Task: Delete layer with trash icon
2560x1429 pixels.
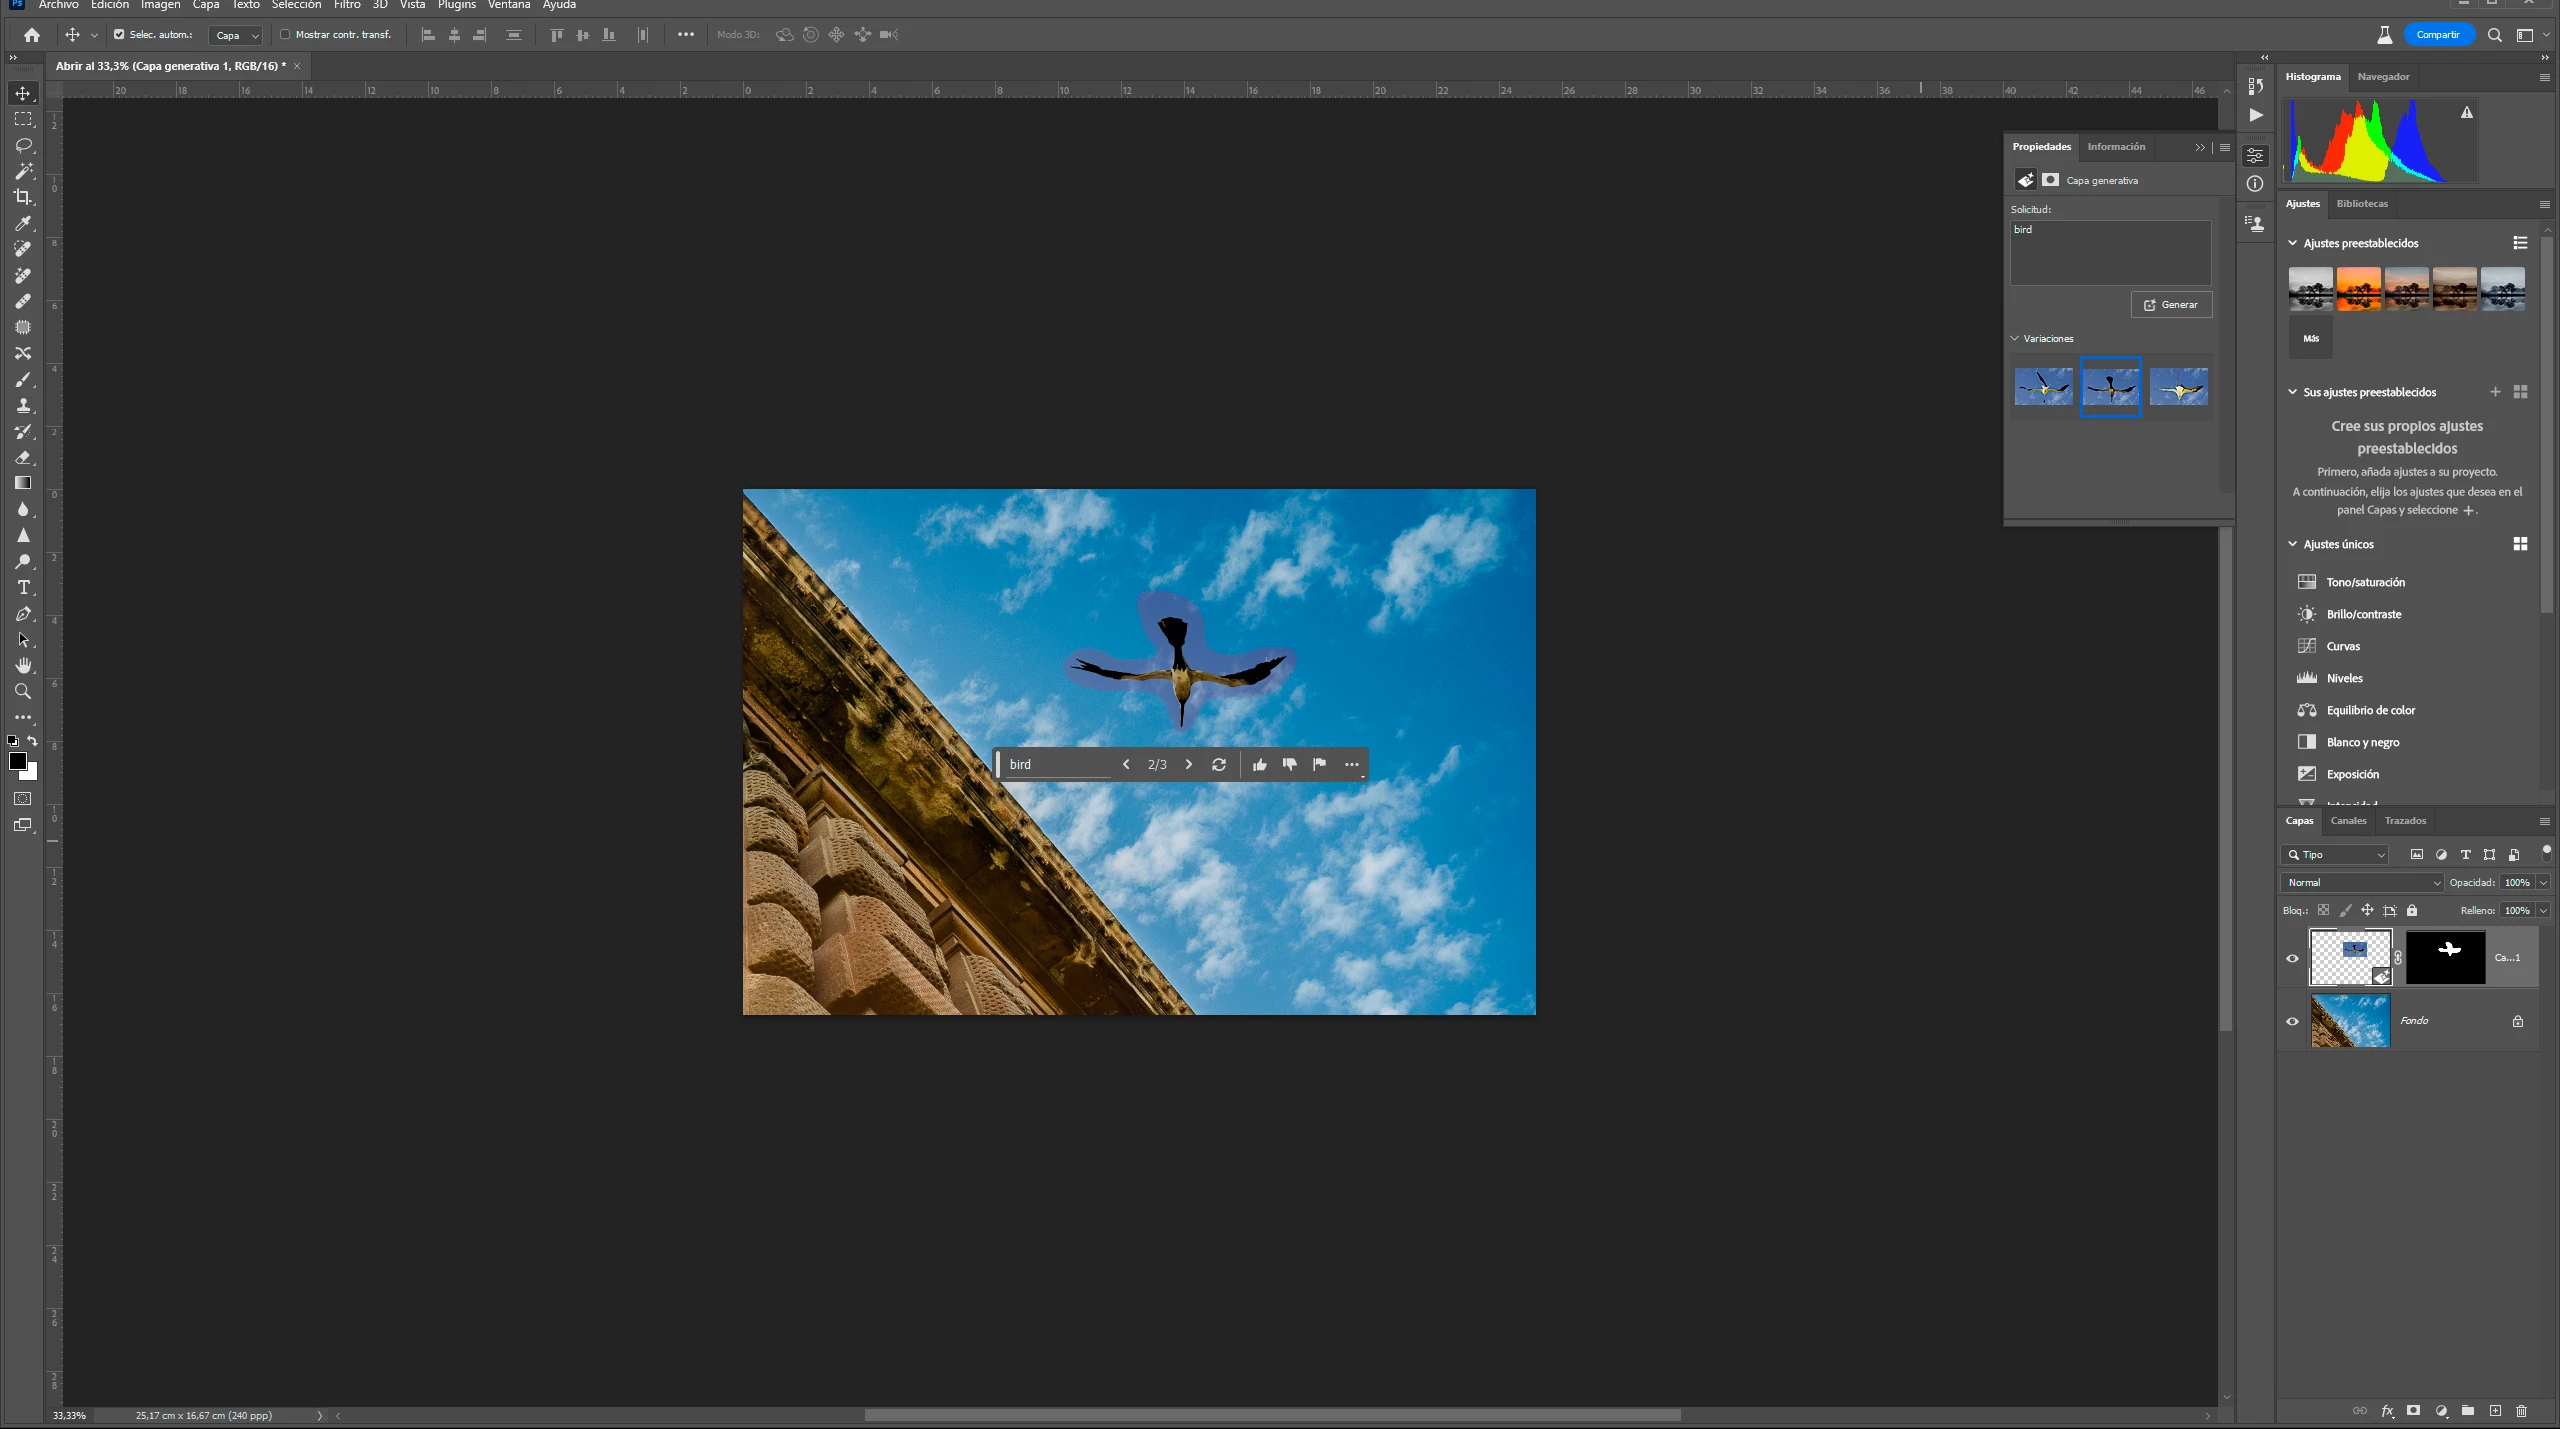Action: coord(2521,1411)
